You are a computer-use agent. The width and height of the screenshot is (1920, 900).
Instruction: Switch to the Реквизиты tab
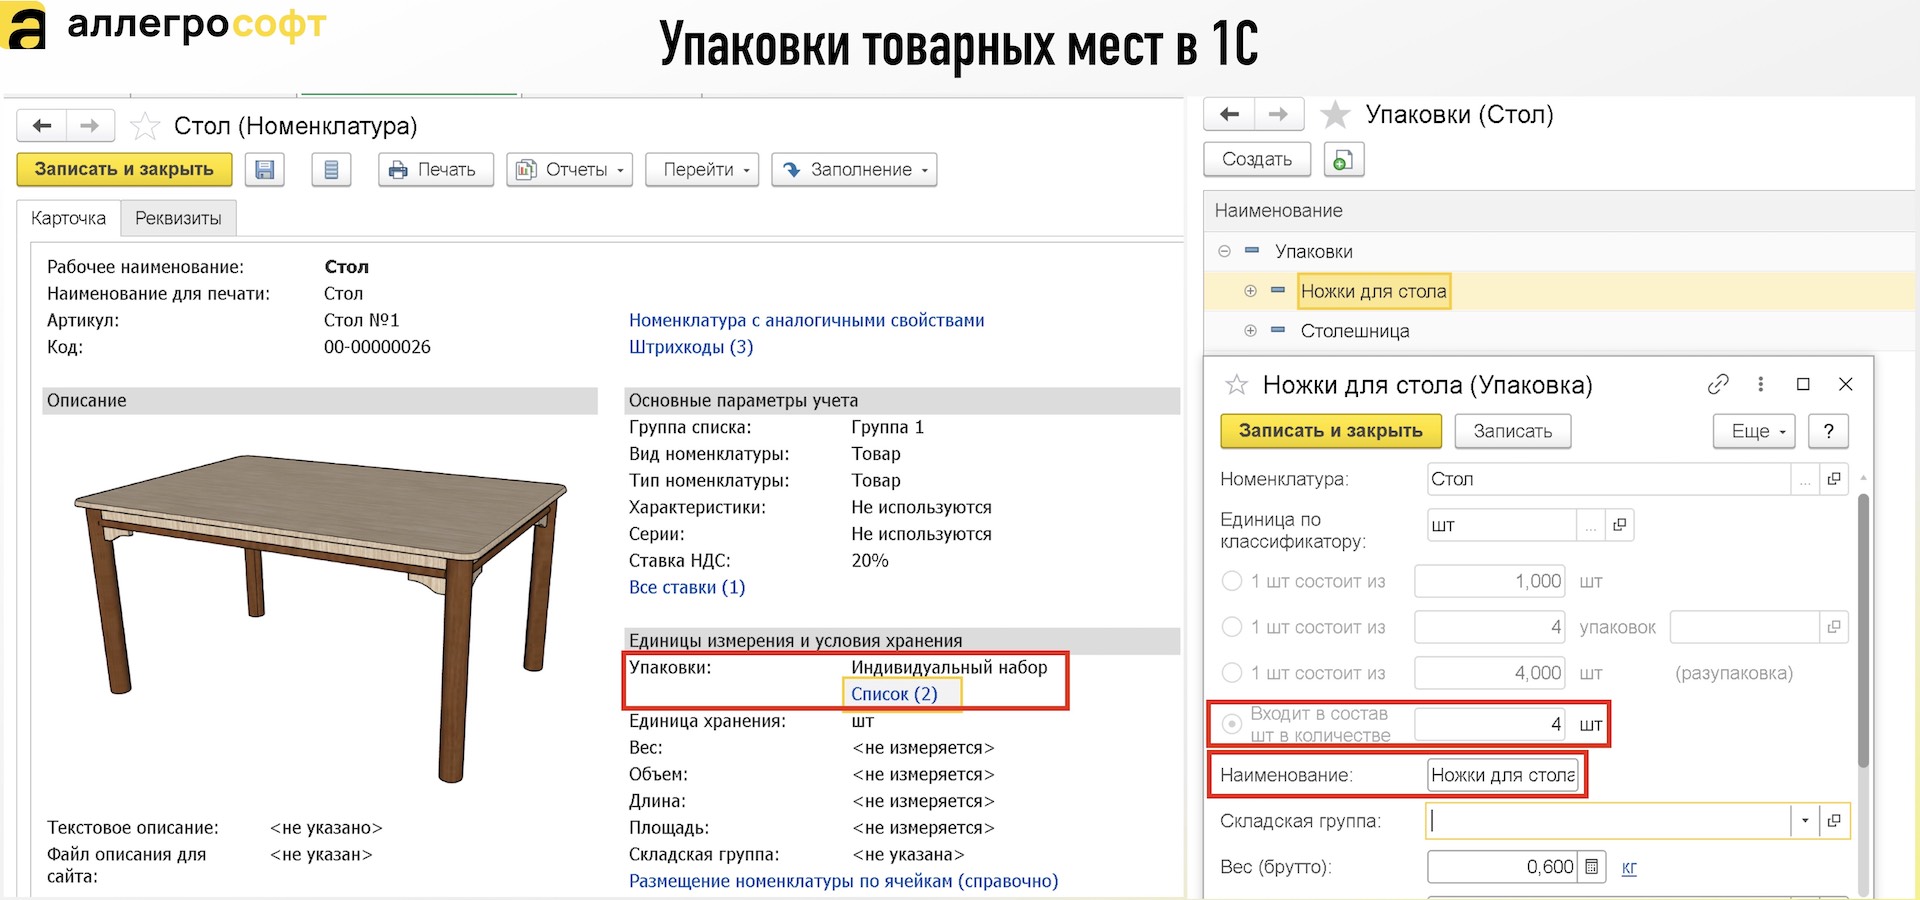click(x=178, y=218)
